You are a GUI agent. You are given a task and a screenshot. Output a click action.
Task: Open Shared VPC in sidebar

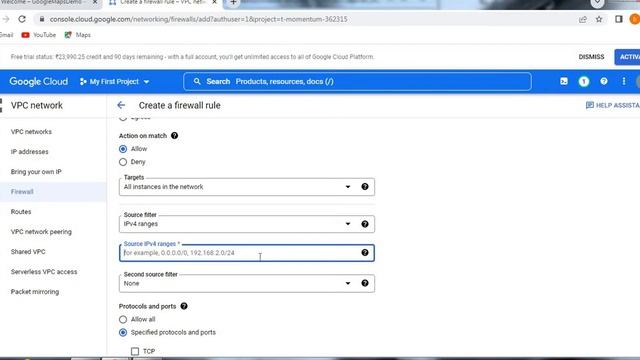coord(28,252)
